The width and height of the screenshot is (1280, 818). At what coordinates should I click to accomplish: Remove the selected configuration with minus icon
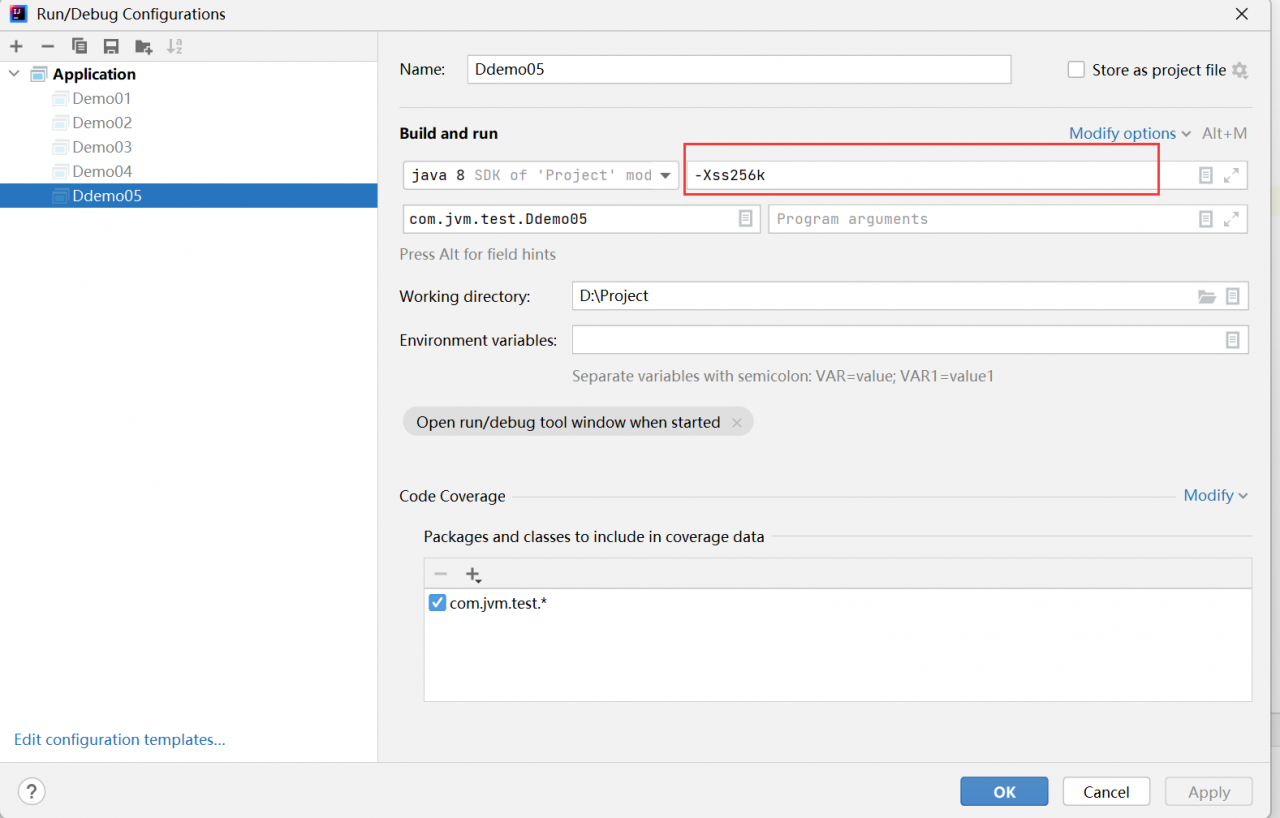tap(47, 46)
